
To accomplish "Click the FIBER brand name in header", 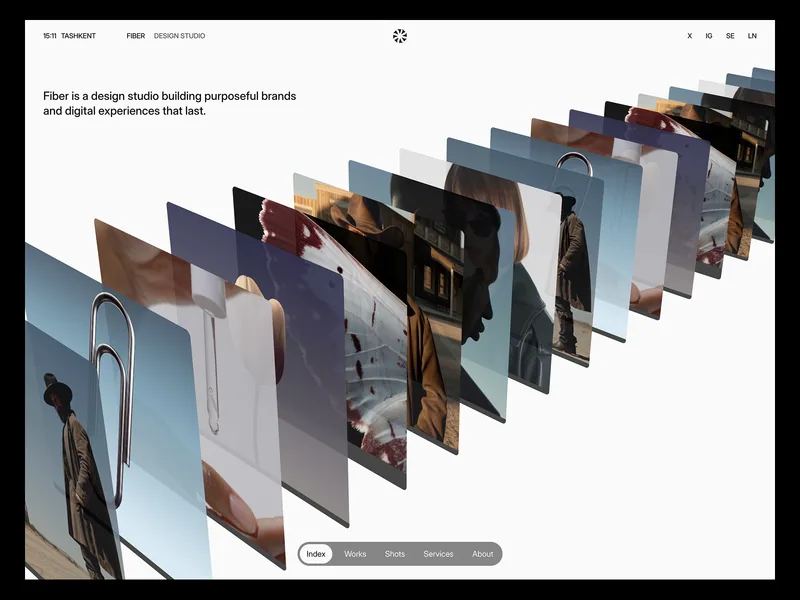I will 136,36.
